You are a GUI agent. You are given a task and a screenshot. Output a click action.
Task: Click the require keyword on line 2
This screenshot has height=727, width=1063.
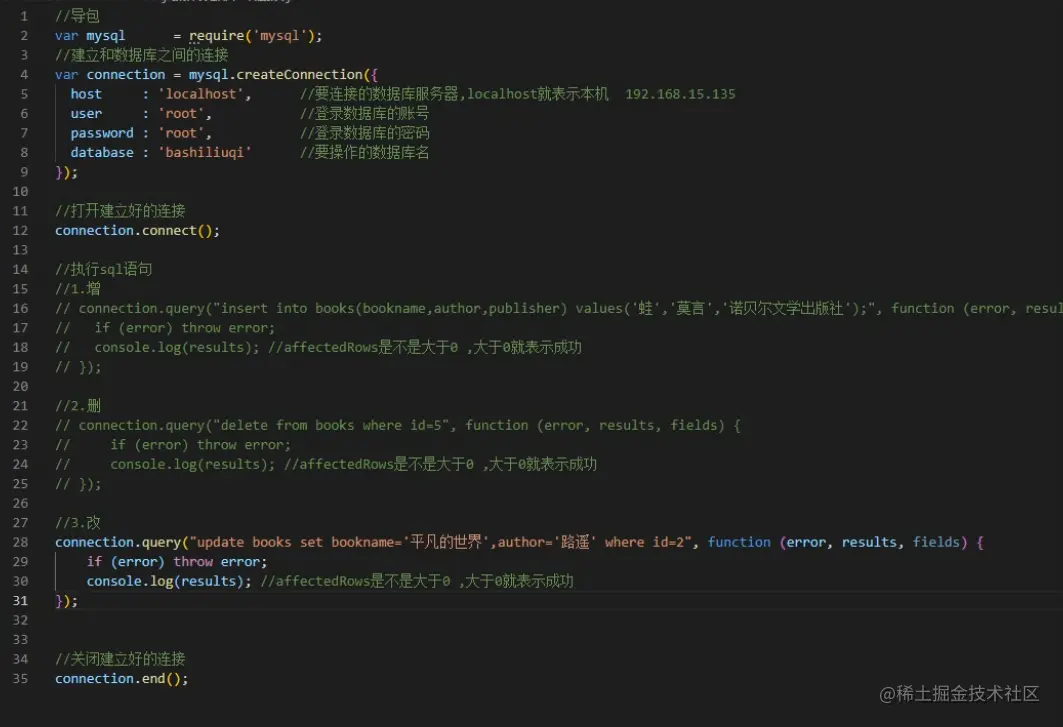[x=216, y=36]
